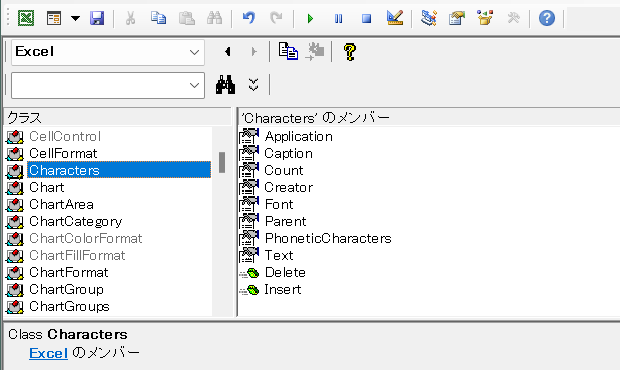The width and height of the screenshot is (620, 370).
Task: Click the Paste clipboard icon
Action: tap(186, 18)
